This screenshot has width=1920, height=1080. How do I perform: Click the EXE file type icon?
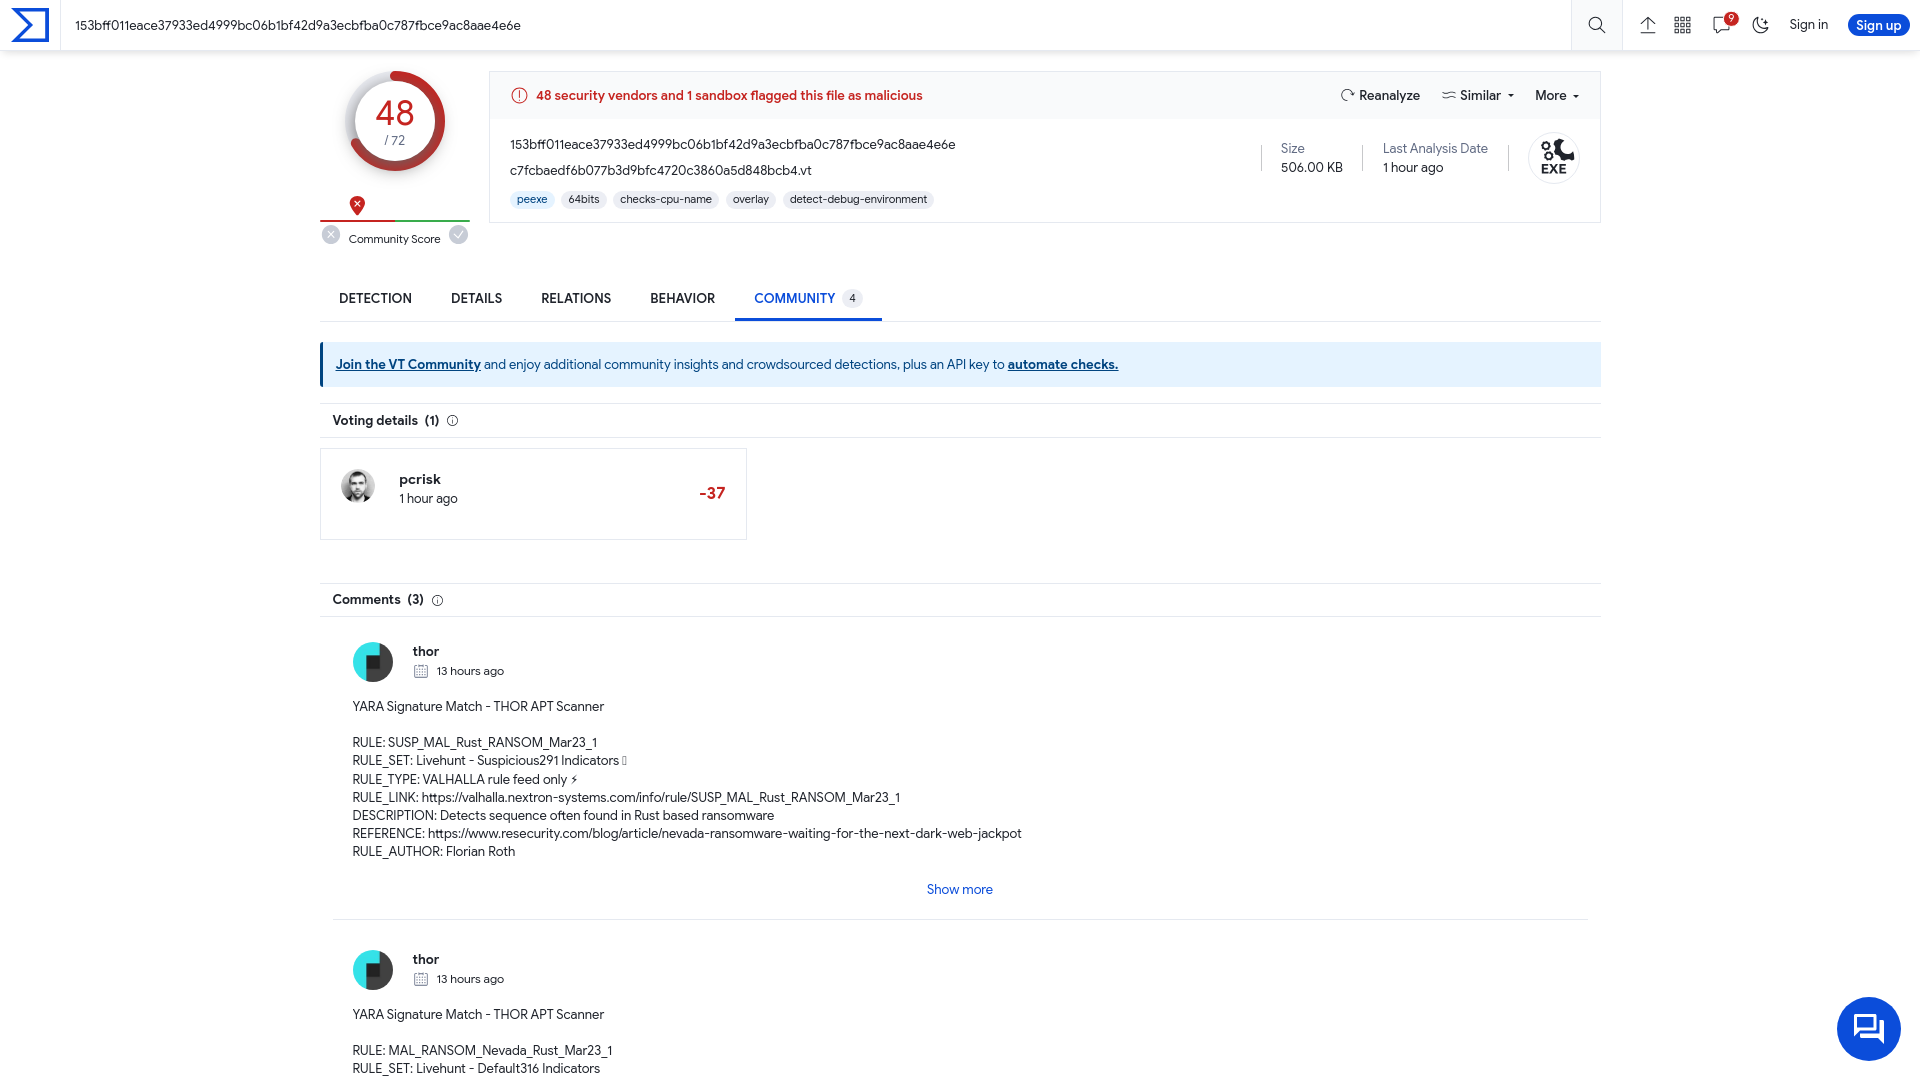pyautogui.click(x=1554, y=158)
